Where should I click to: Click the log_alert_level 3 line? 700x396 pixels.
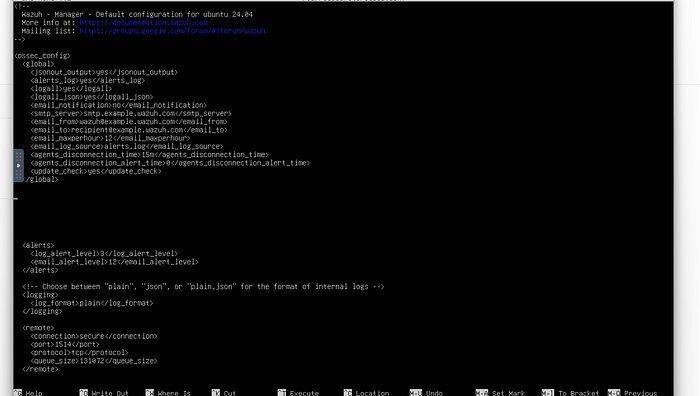pyautogui.click(x=104, y=254)
